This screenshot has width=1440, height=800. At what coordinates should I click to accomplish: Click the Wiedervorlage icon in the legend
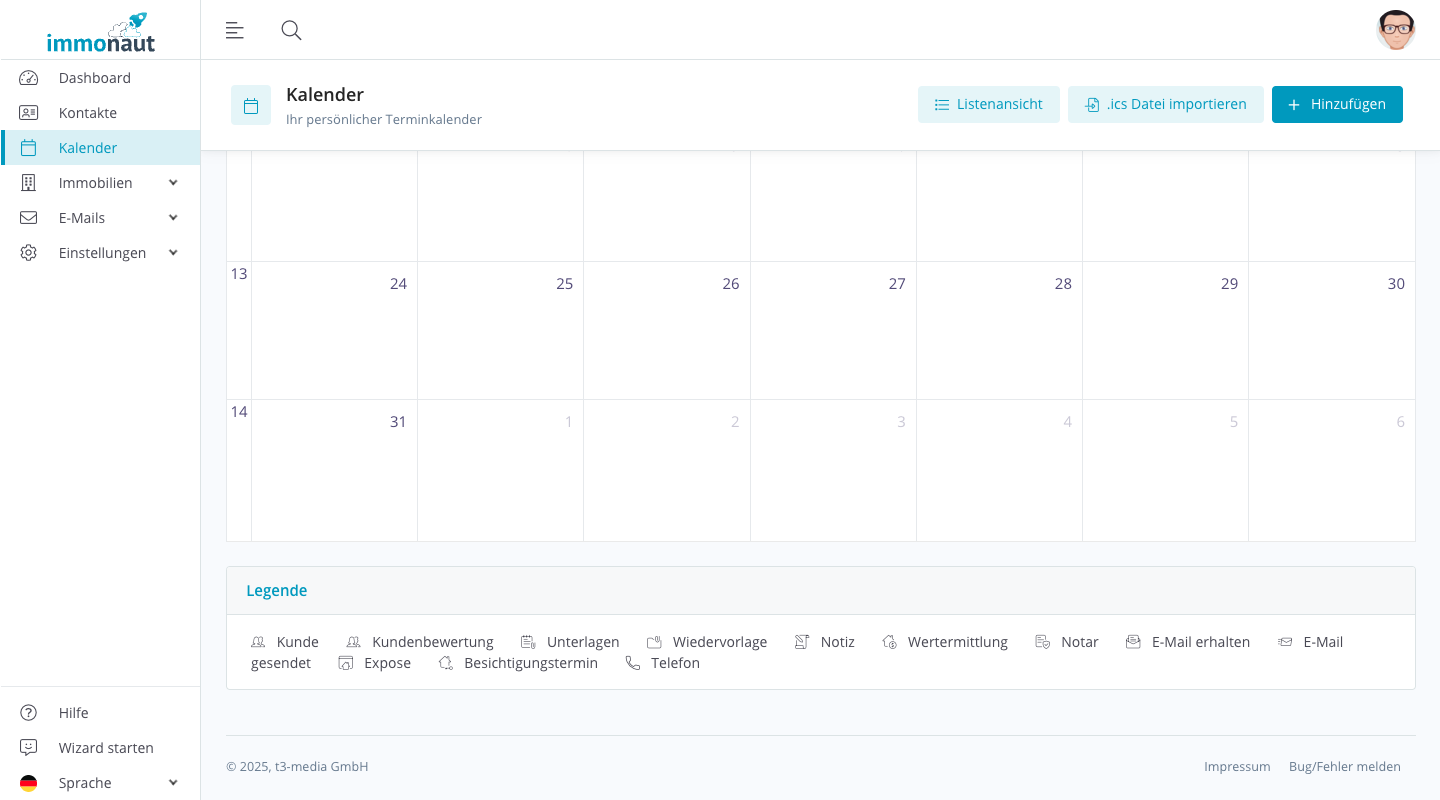655,641
